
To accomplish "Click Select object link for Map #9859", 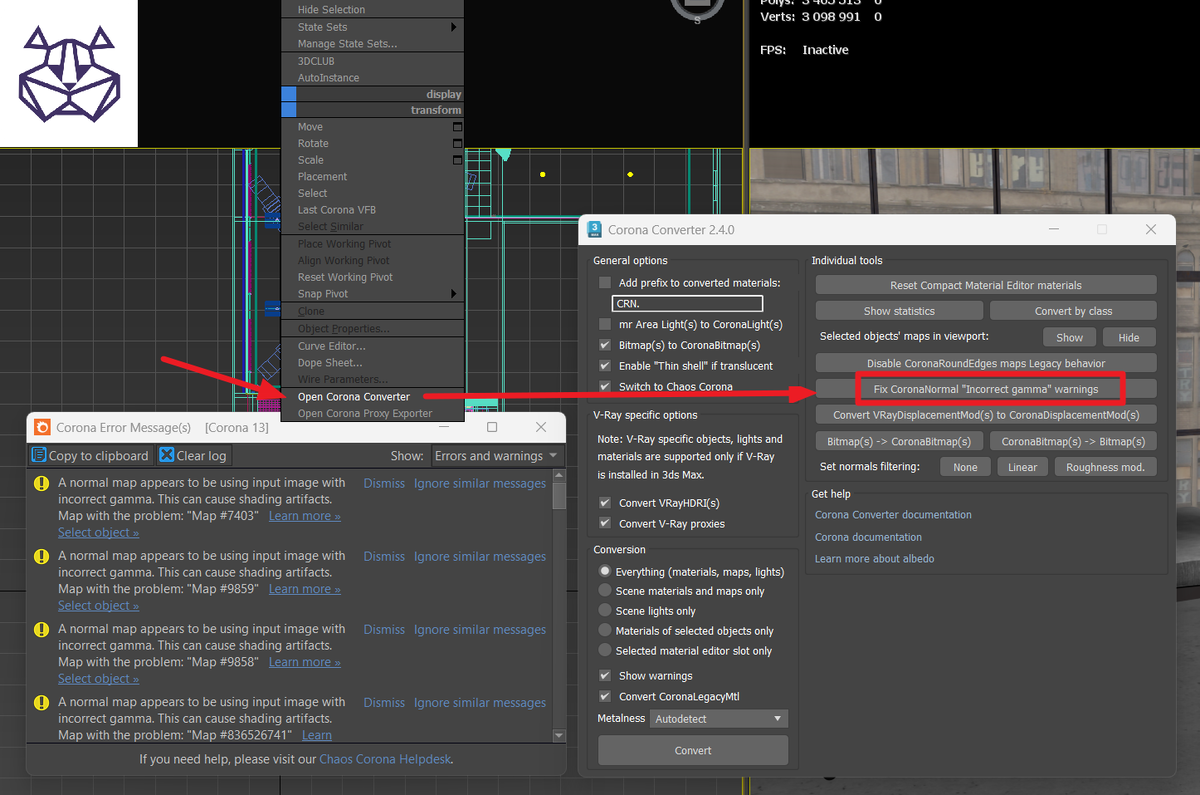I will point(98,605).
